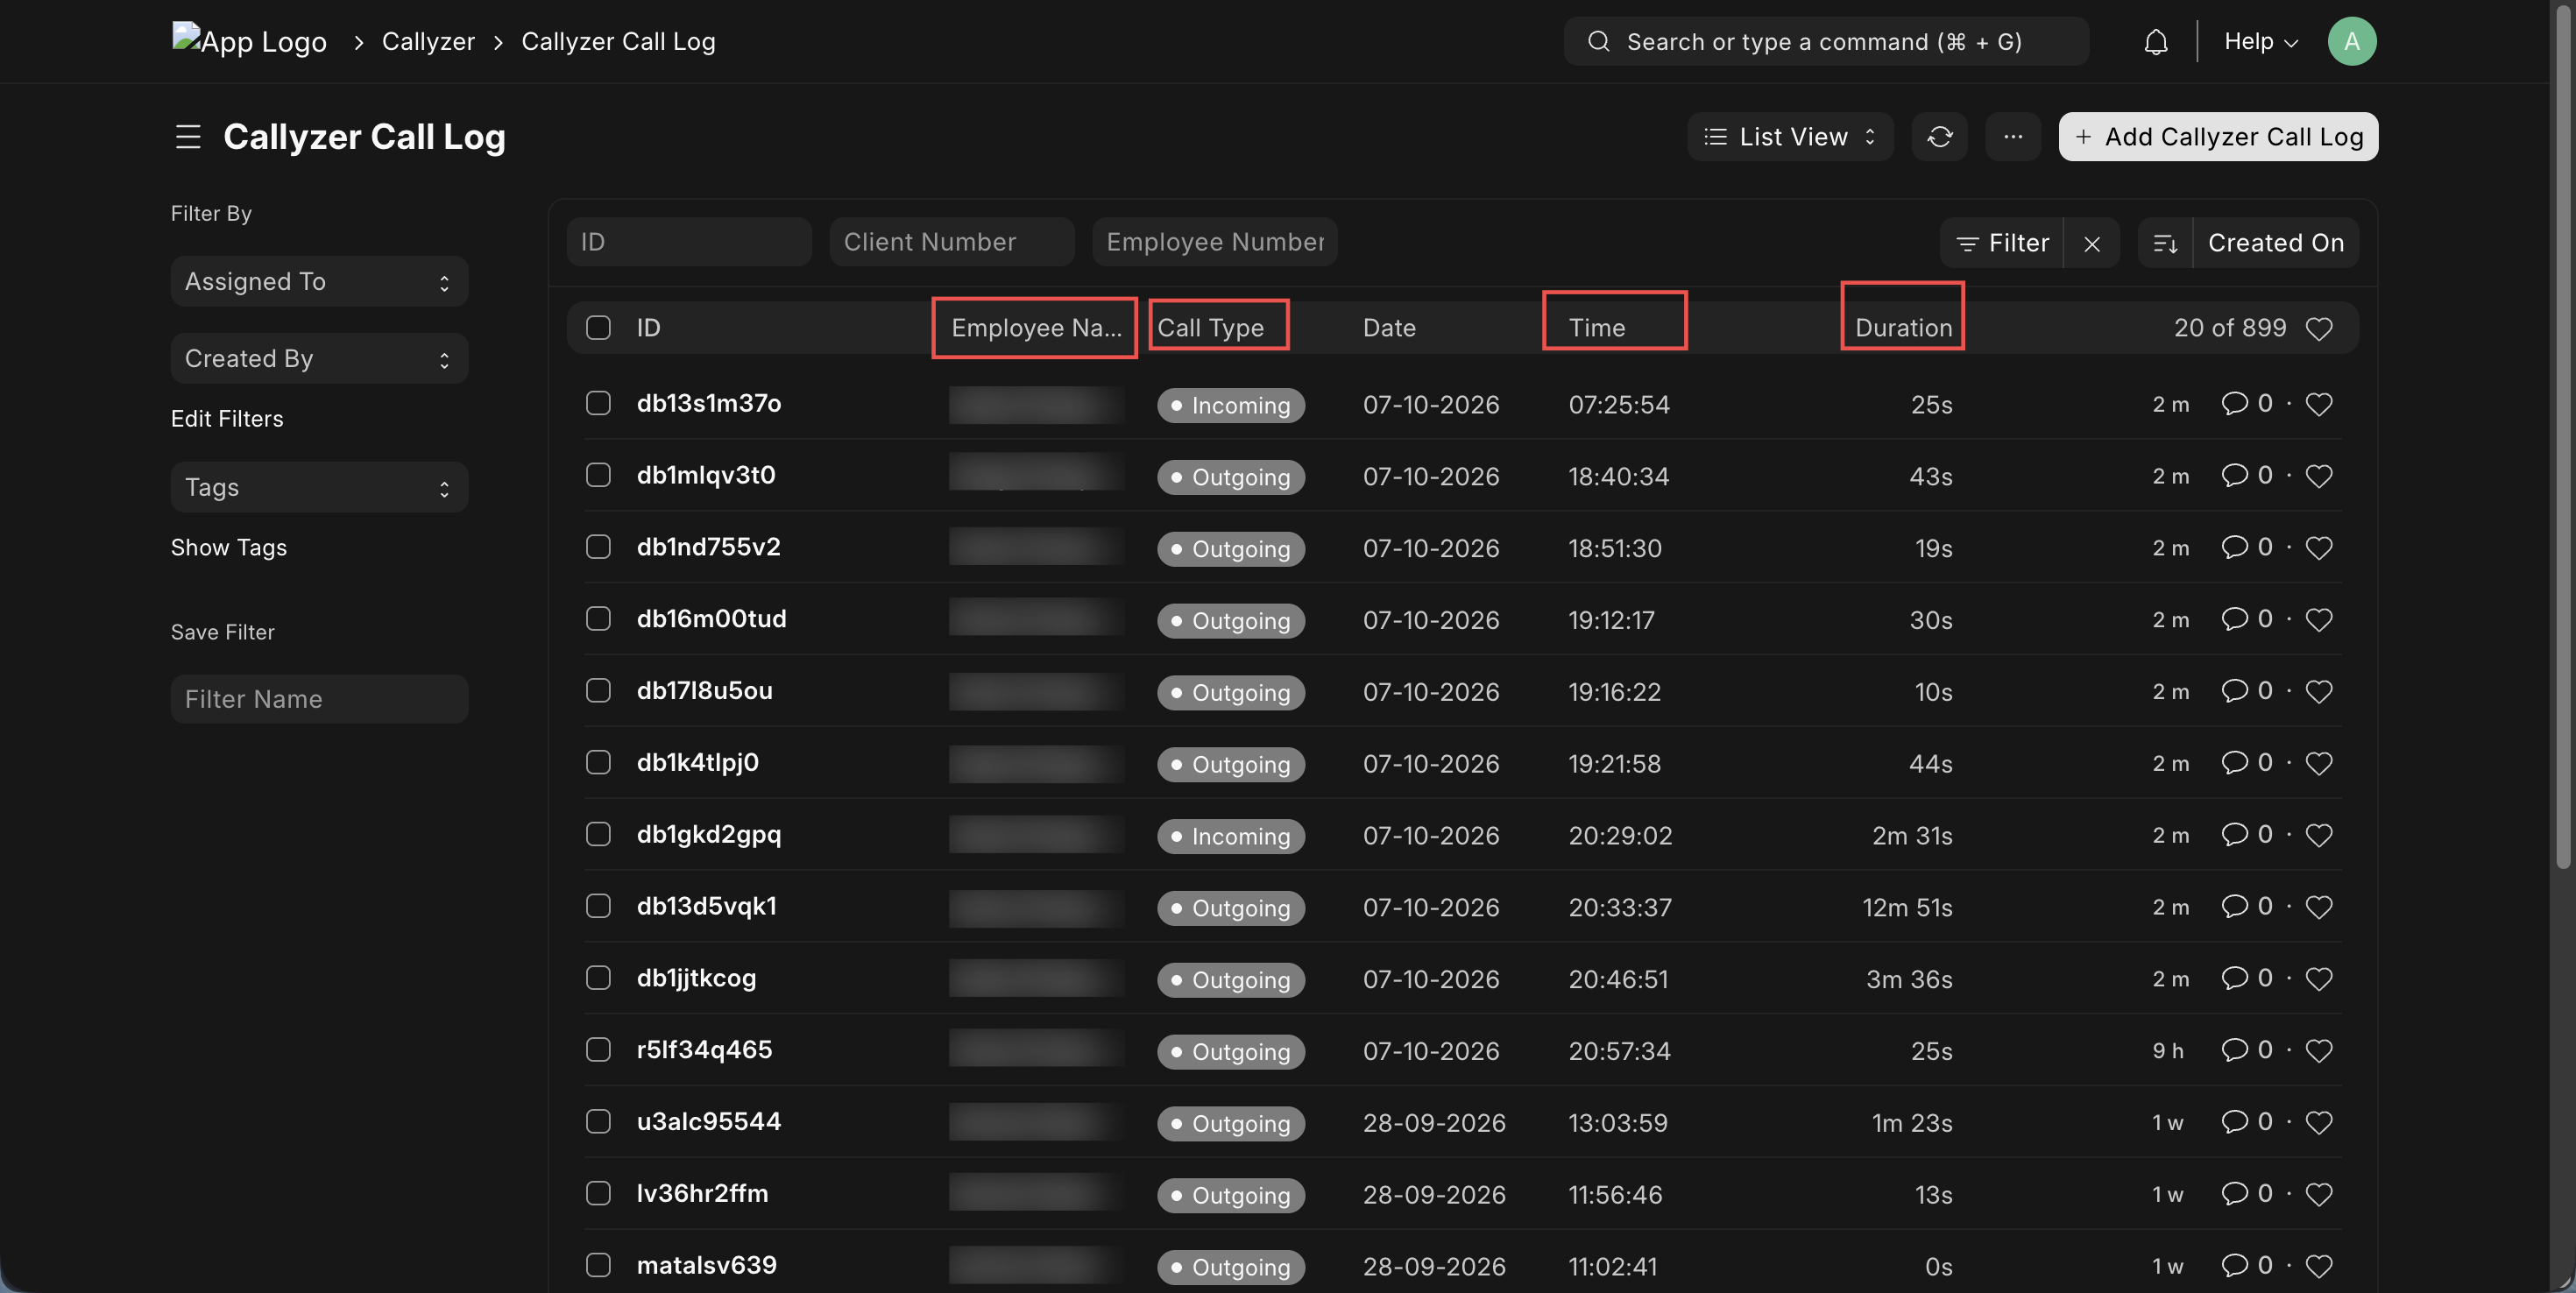Like the db13s1m37o row heart

(x=2319, y=404)
